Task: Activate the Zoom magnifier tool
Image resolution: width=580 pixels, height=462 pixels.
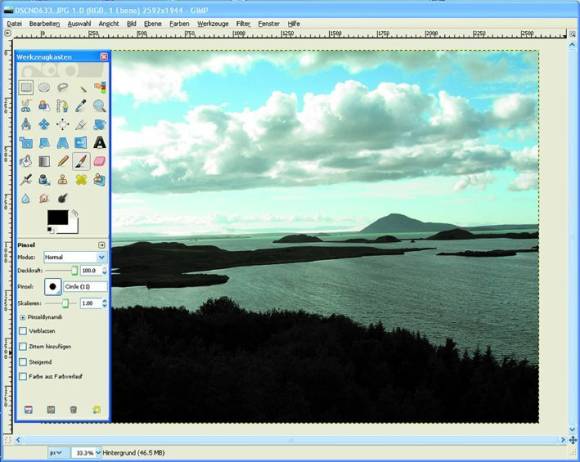Action: pos(100,106)
